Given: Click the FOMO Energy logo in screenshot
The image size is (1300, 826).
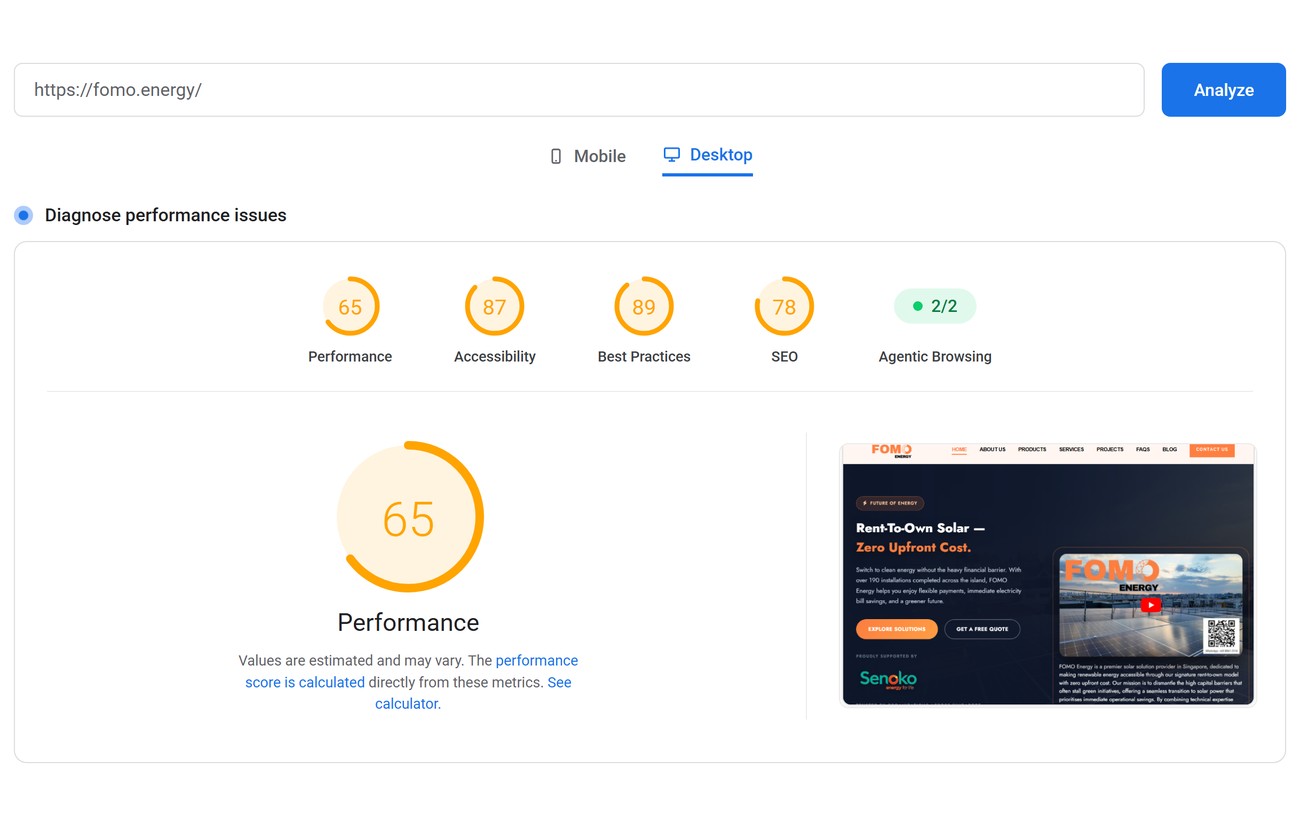Looking at the screenshot, I should (891, 450).
